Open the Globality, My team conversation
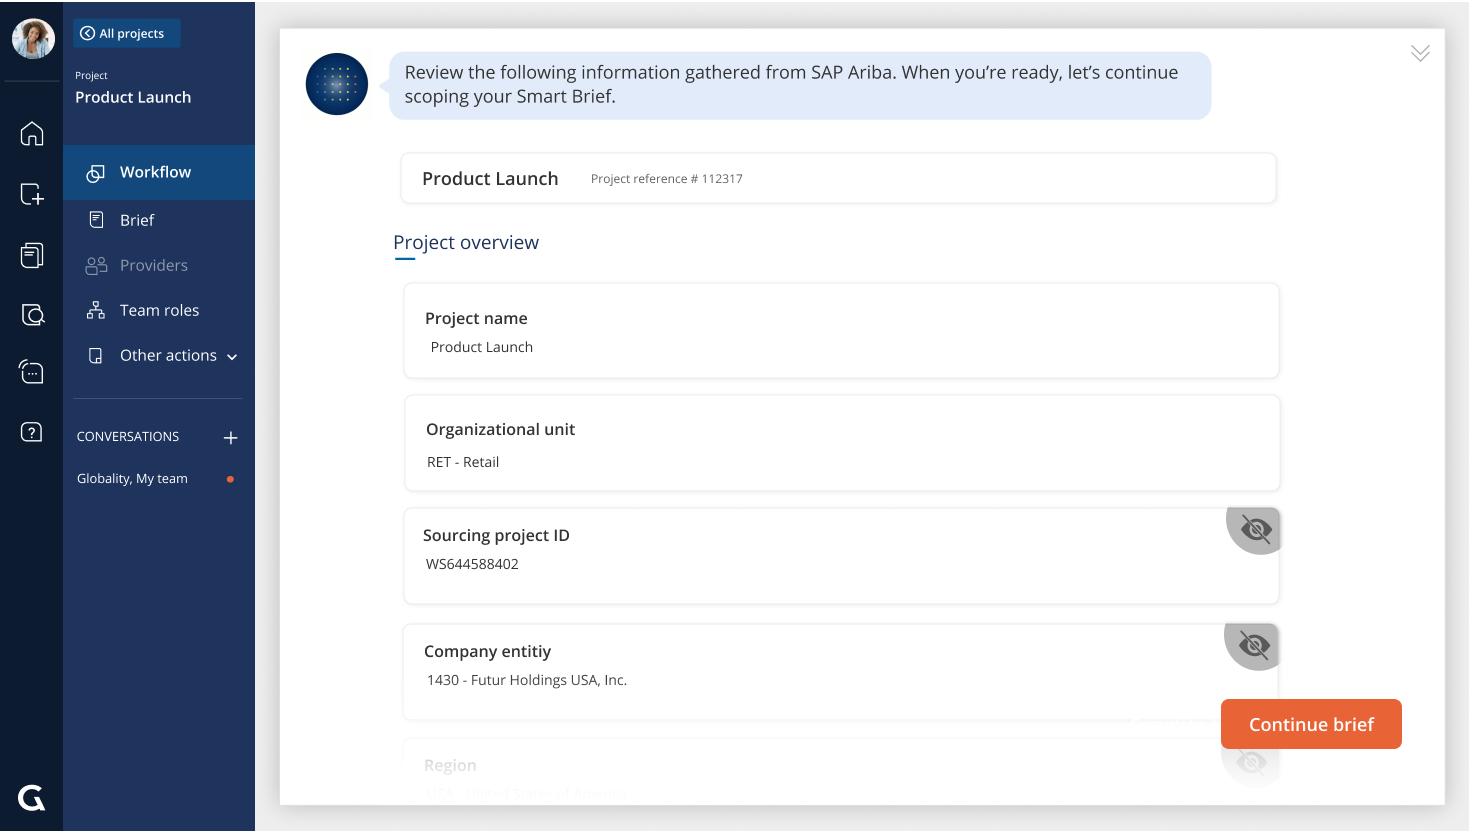 [x=131, y=478]
